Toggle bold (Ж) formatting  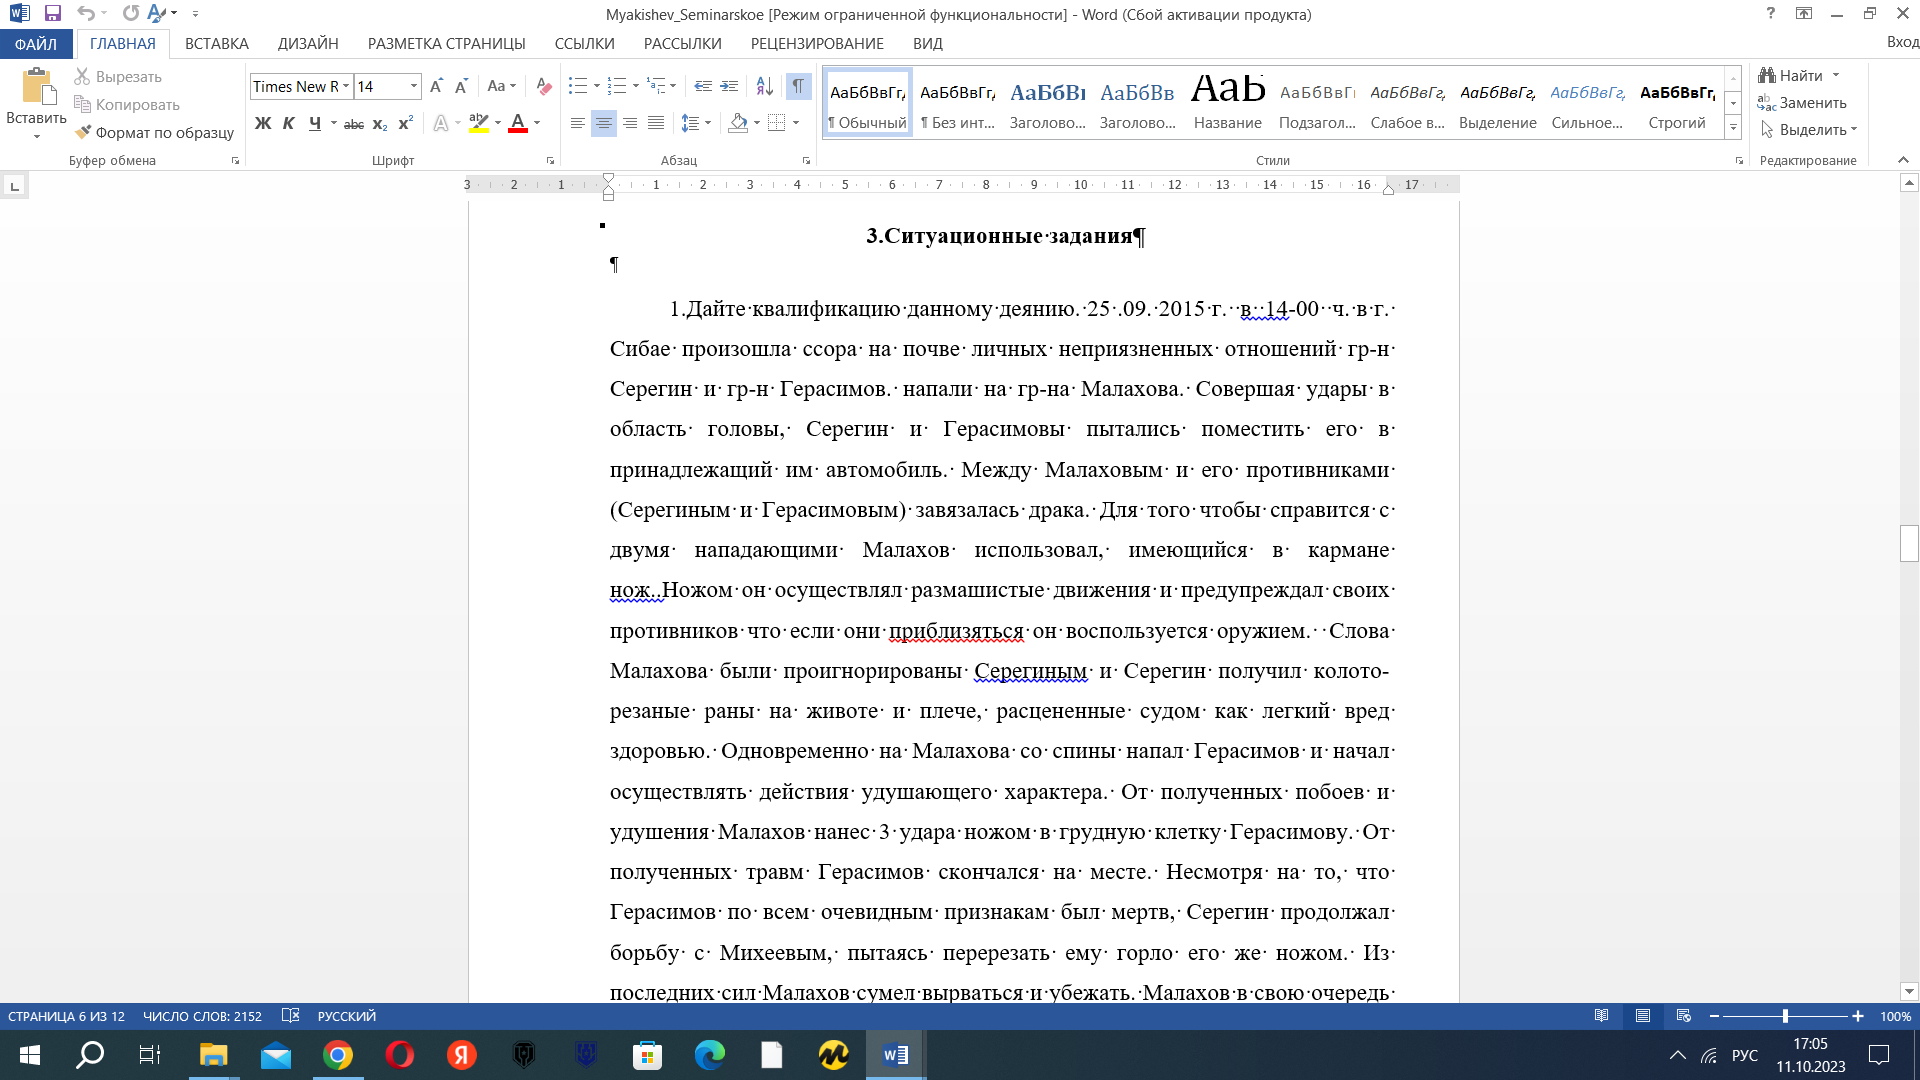click(263, 123)
